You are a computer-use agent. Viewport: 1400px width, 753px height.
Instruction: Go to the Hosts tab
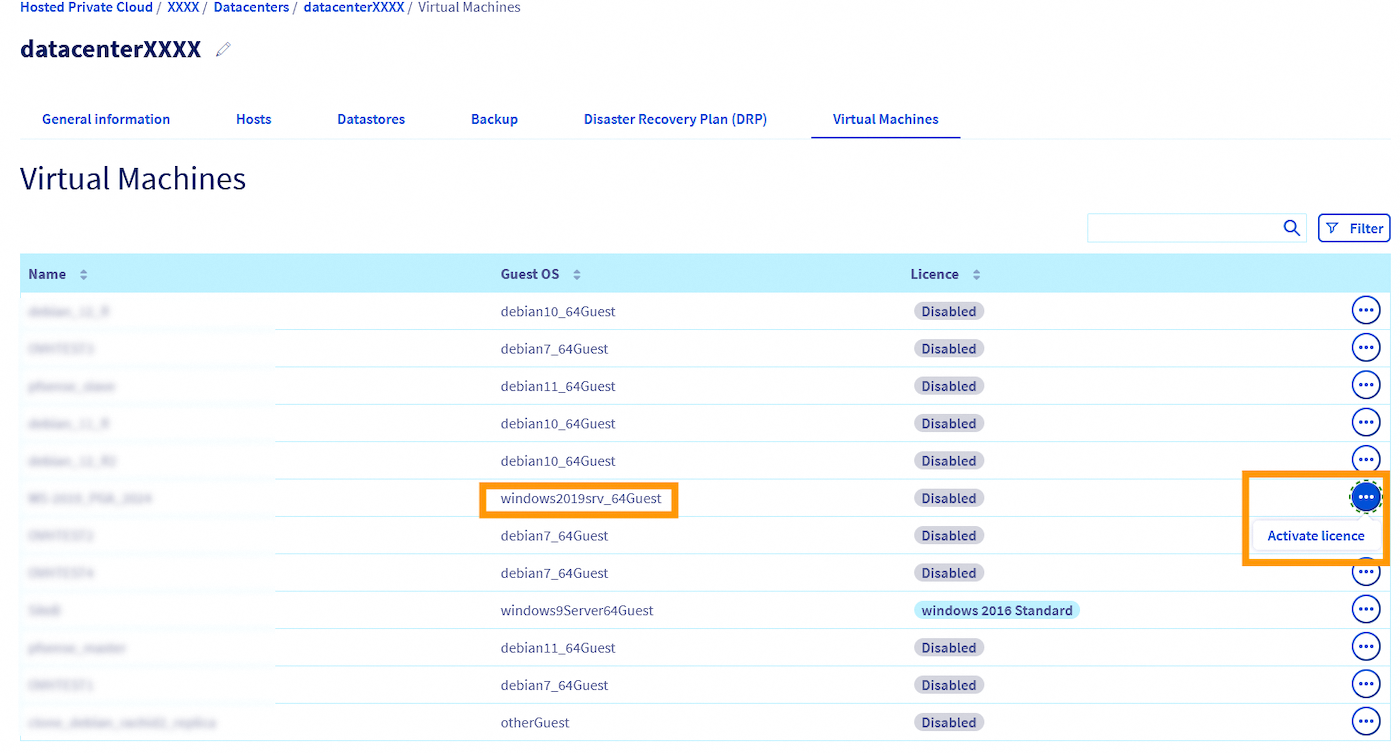coord(253,119)
